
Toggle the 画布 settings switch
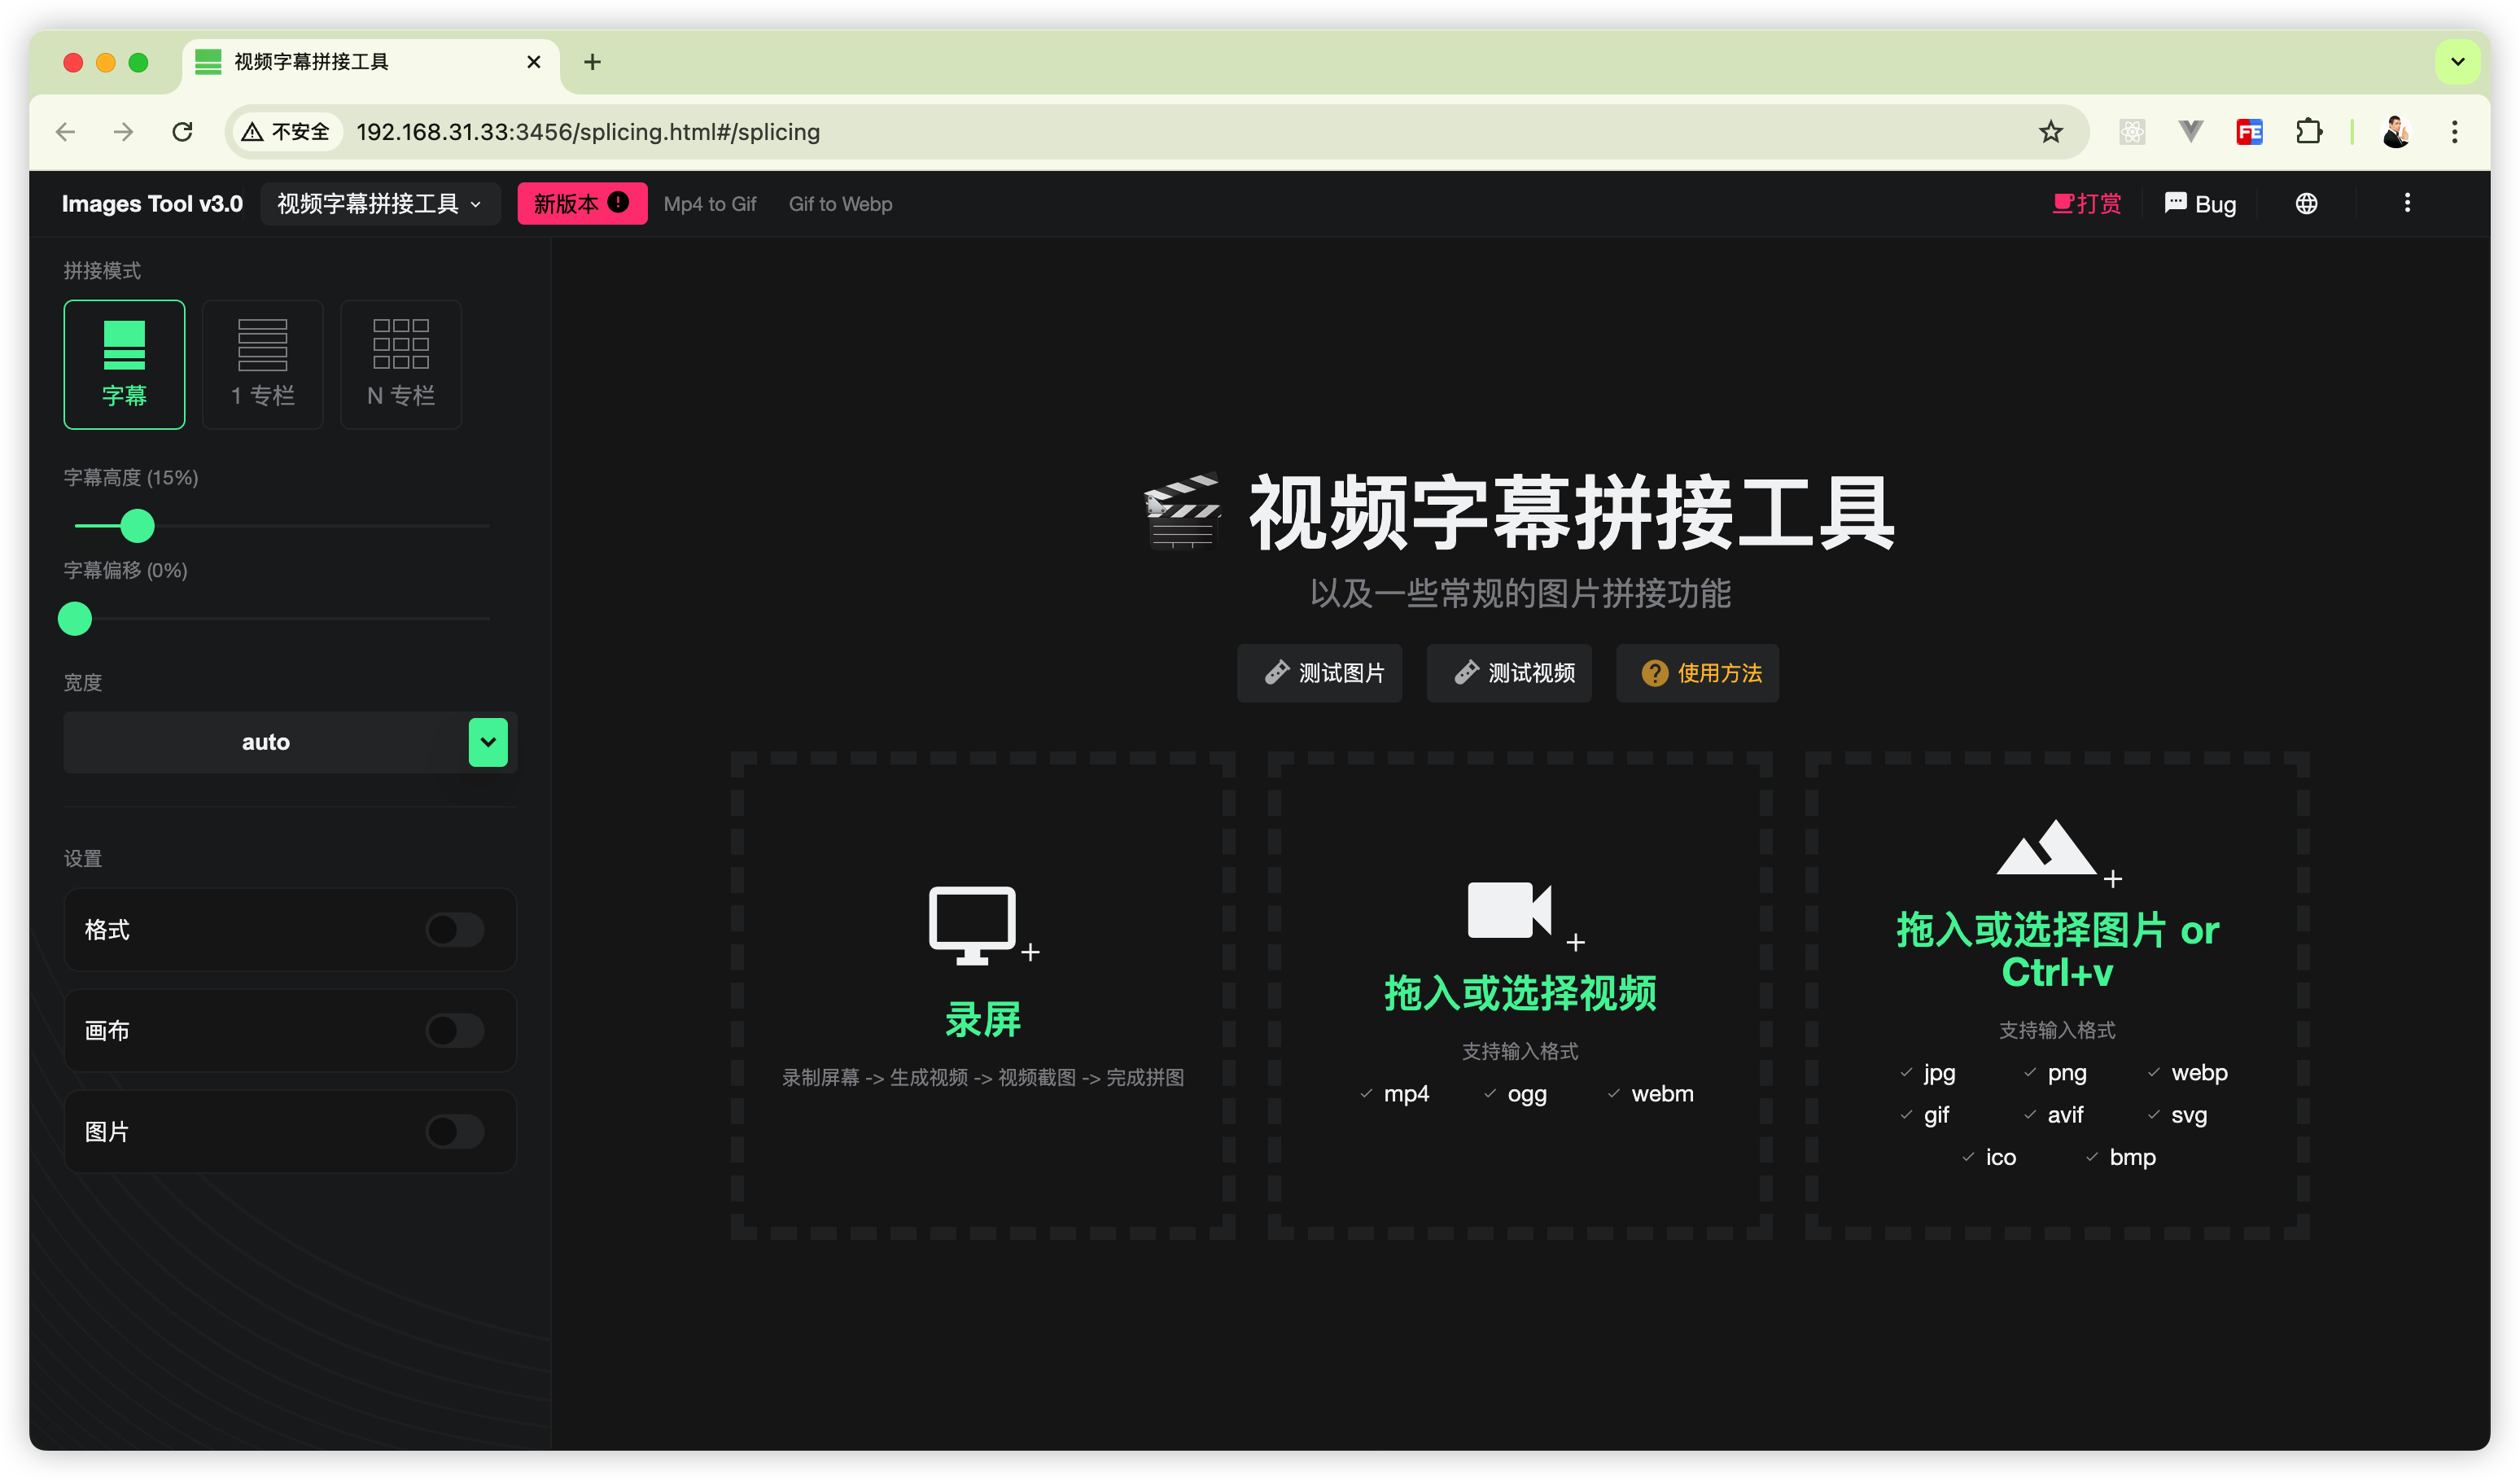[455, 1030]
